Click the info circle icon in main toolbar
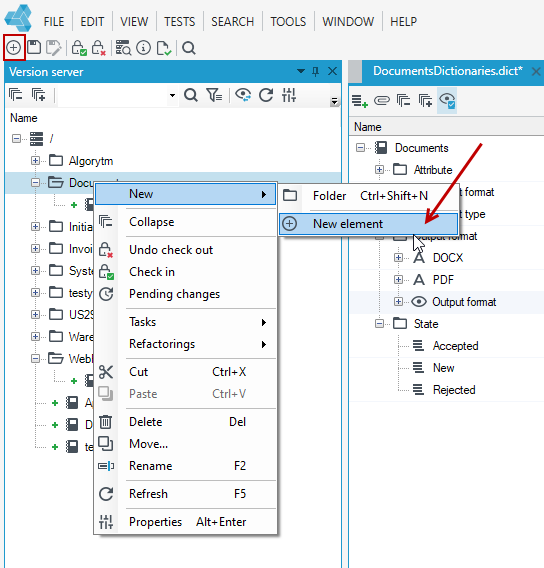The width and height of the screenshot is (544, 568). tap(143, 48)
